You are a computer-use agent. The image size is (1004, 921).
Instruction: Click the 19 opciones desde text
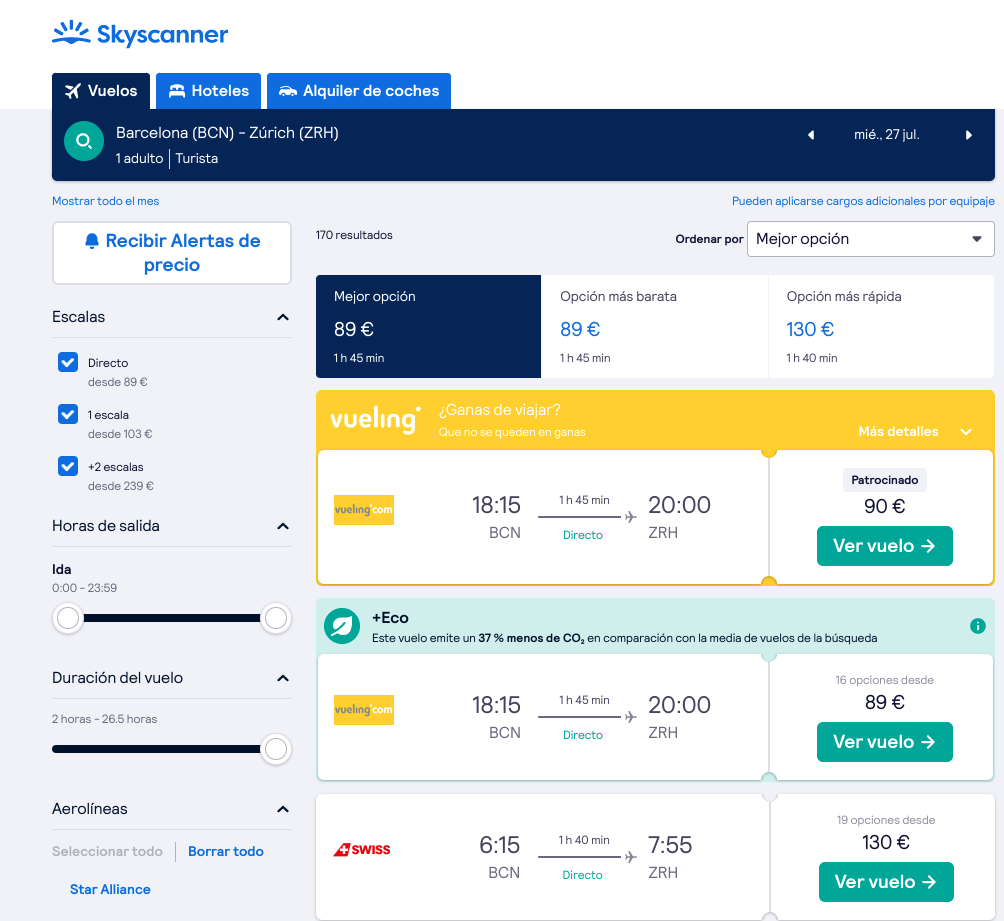[x=886, y=820]
